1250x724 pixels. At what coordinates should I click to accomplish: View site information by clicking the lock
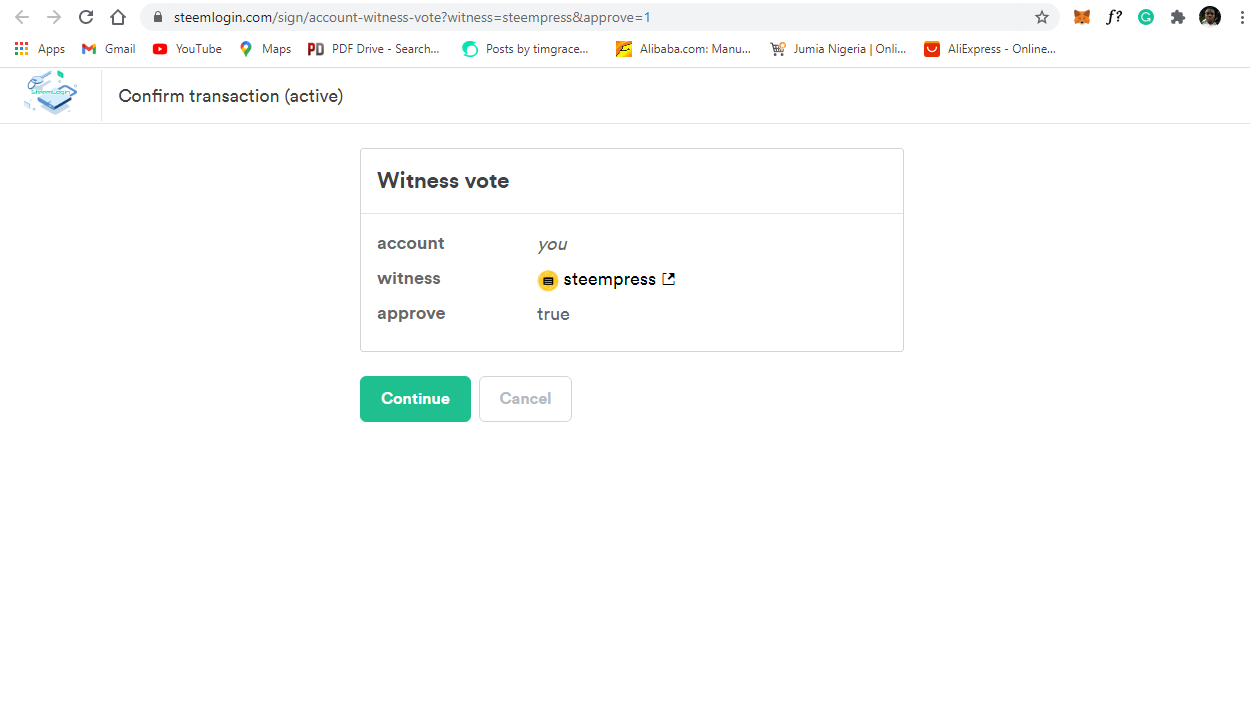coord(157,17)
